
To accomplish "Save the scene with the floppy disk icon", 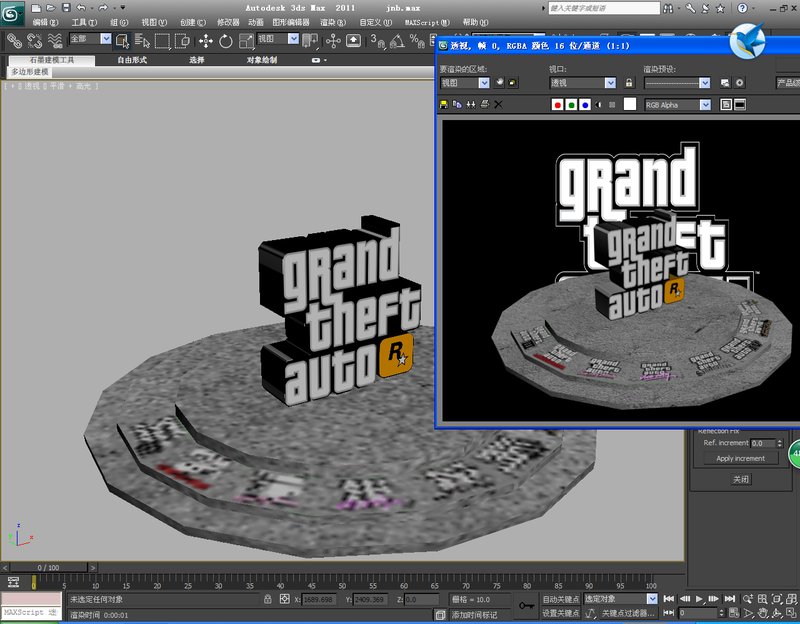I will coord(66,8).
